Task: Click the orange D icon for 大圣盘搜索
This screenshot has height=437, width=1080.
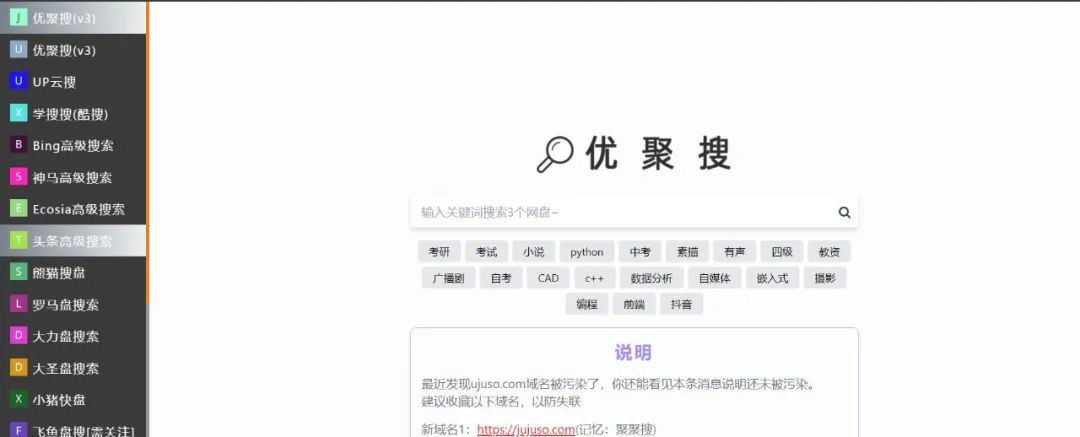Action: pos(18,368)
